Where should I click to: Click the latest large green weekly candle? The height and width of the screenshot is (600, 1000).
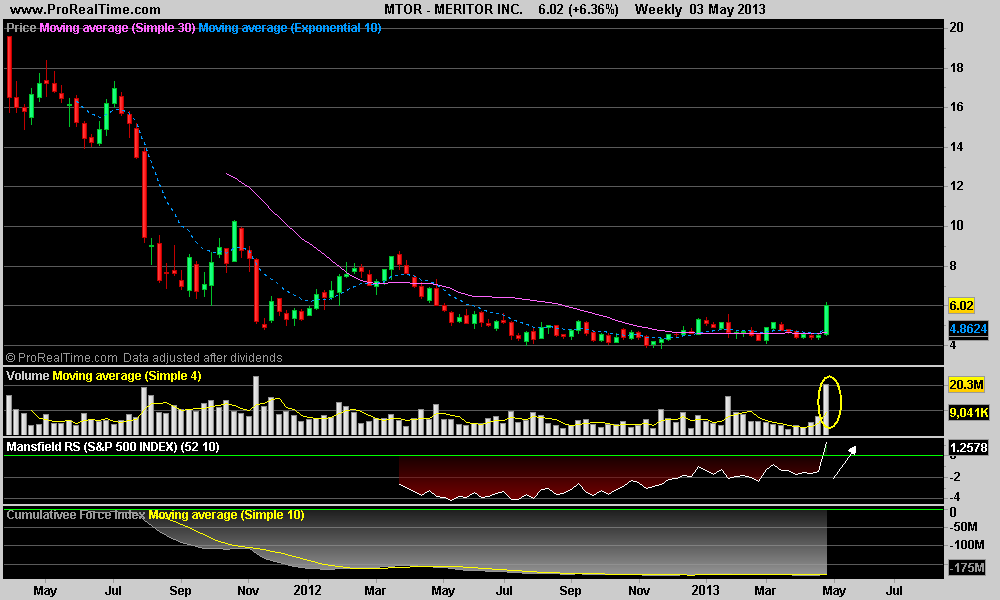point(828,319)
